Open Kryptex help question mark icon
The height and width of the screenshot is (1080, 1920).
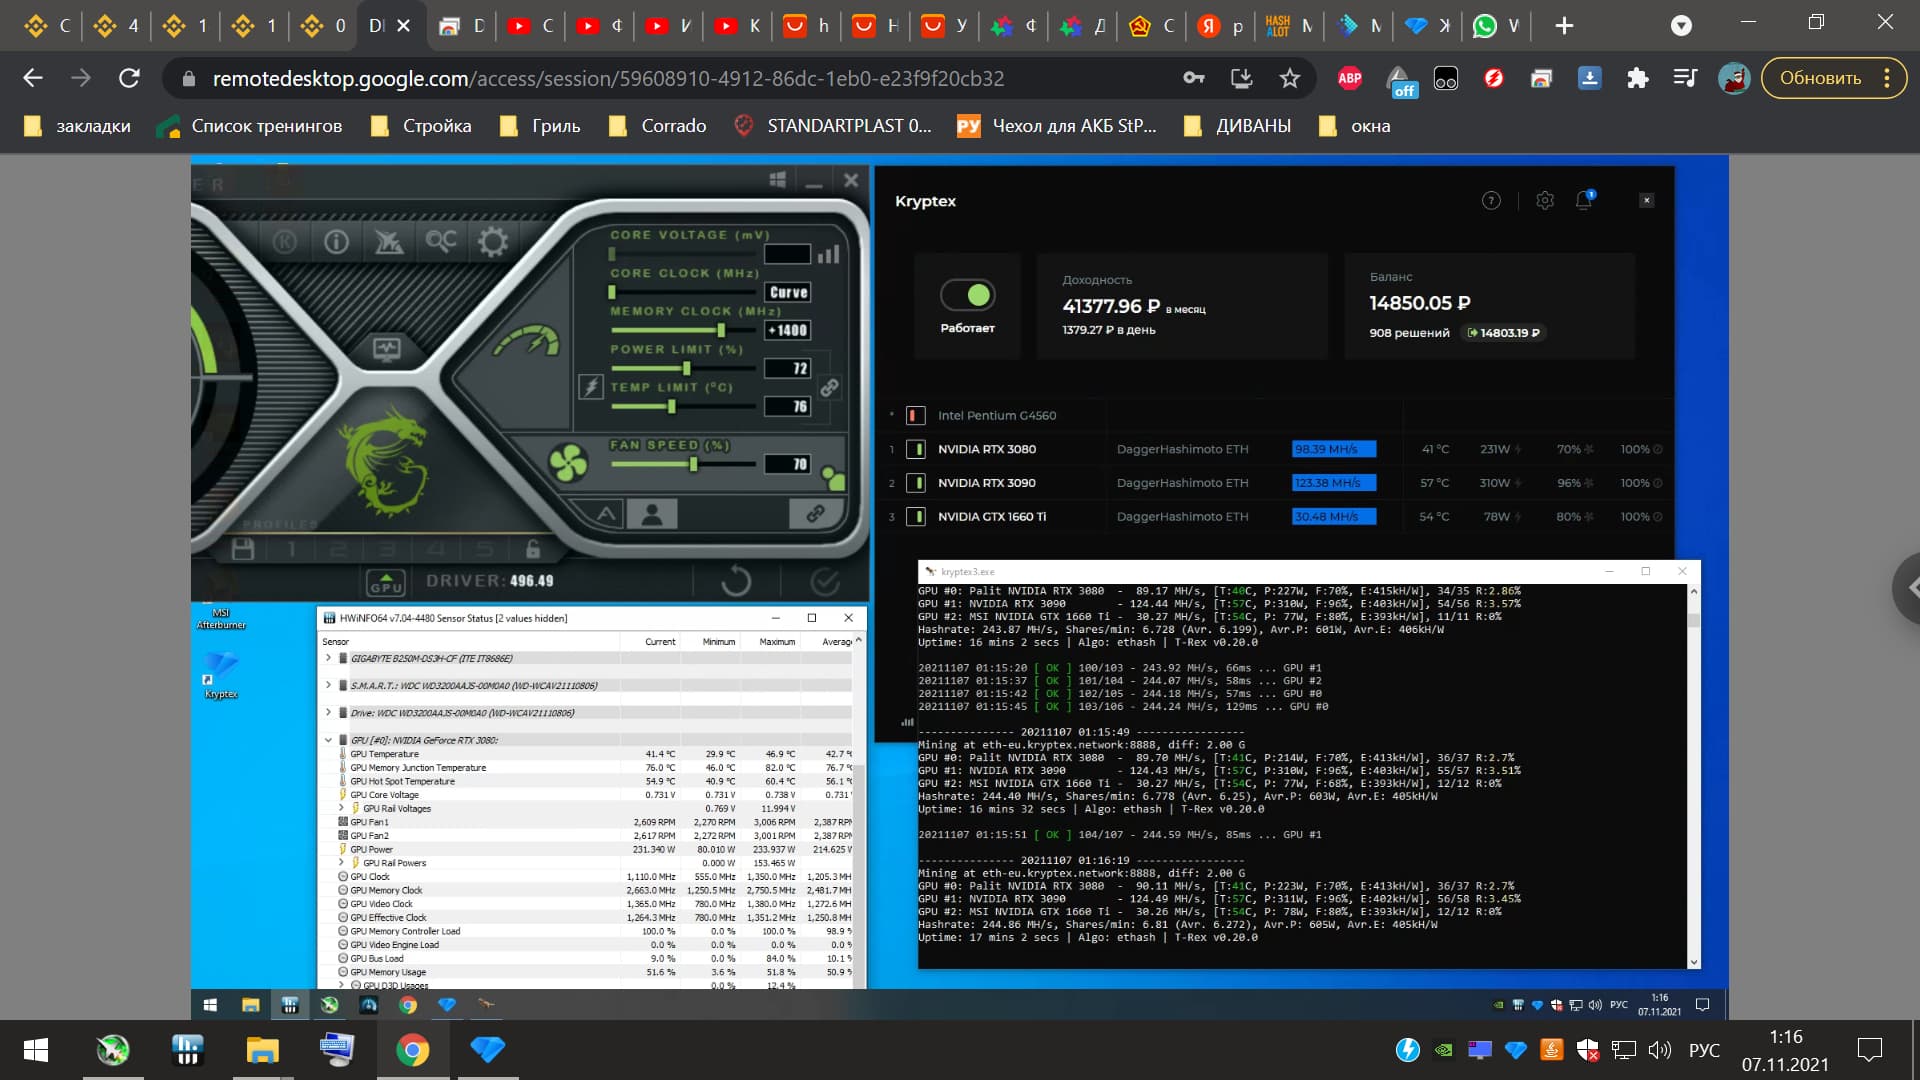(1491, 201)
